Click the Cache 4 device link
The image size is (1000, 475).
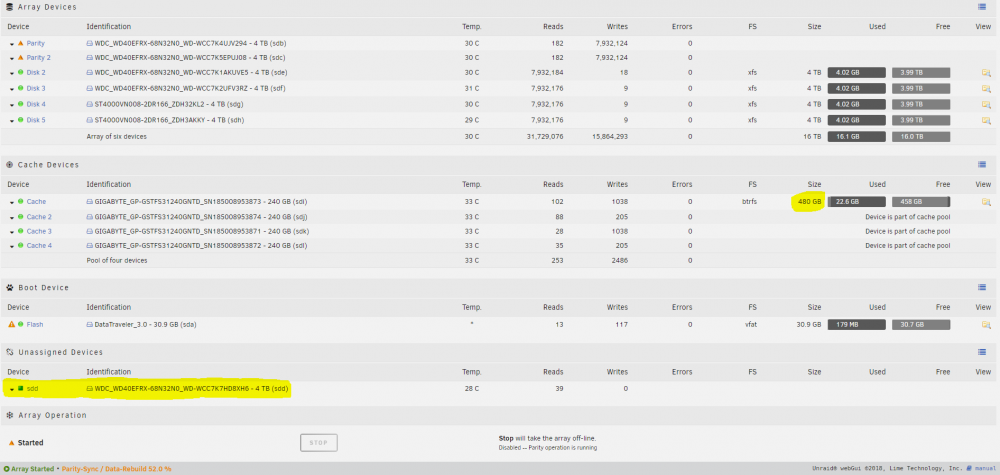pos(40,245)
